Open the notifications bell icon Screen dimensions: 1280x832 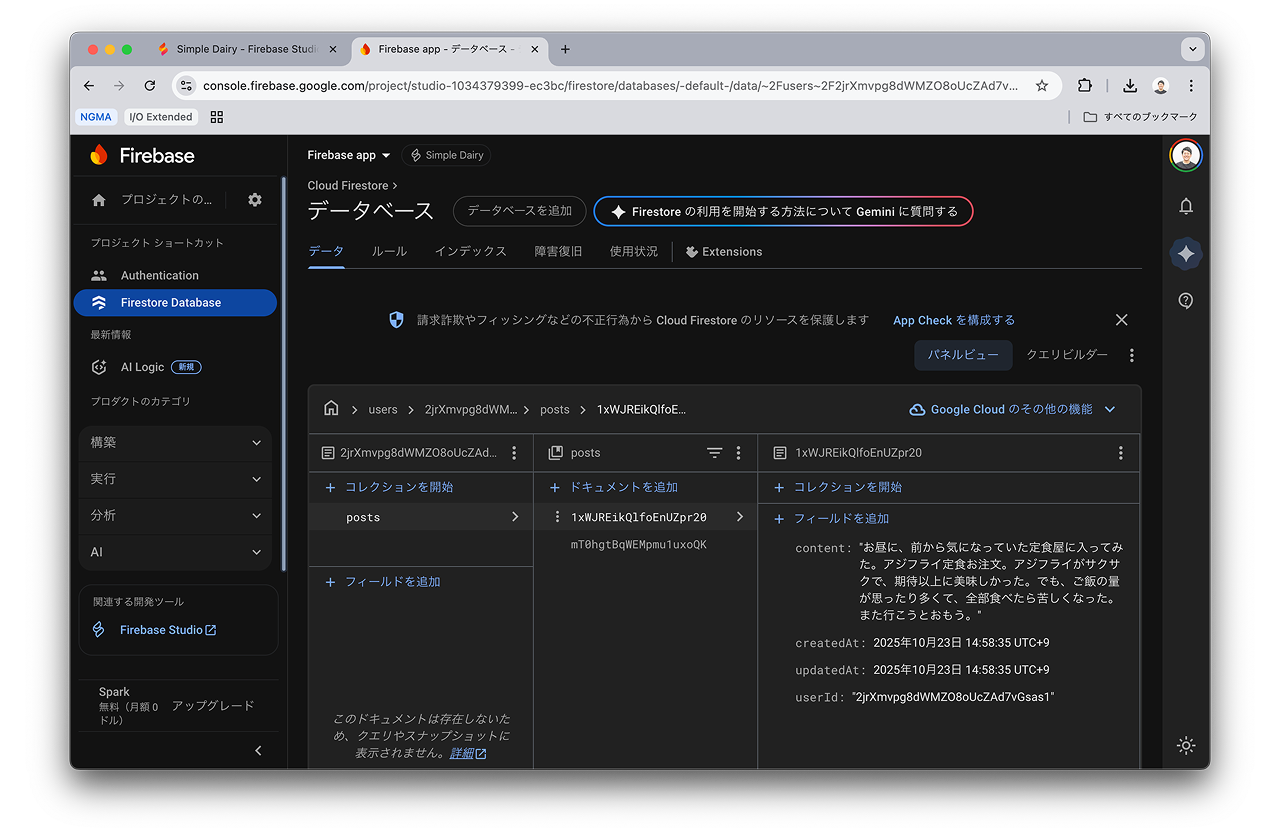pyautogui.click(x=1186, y=206)
